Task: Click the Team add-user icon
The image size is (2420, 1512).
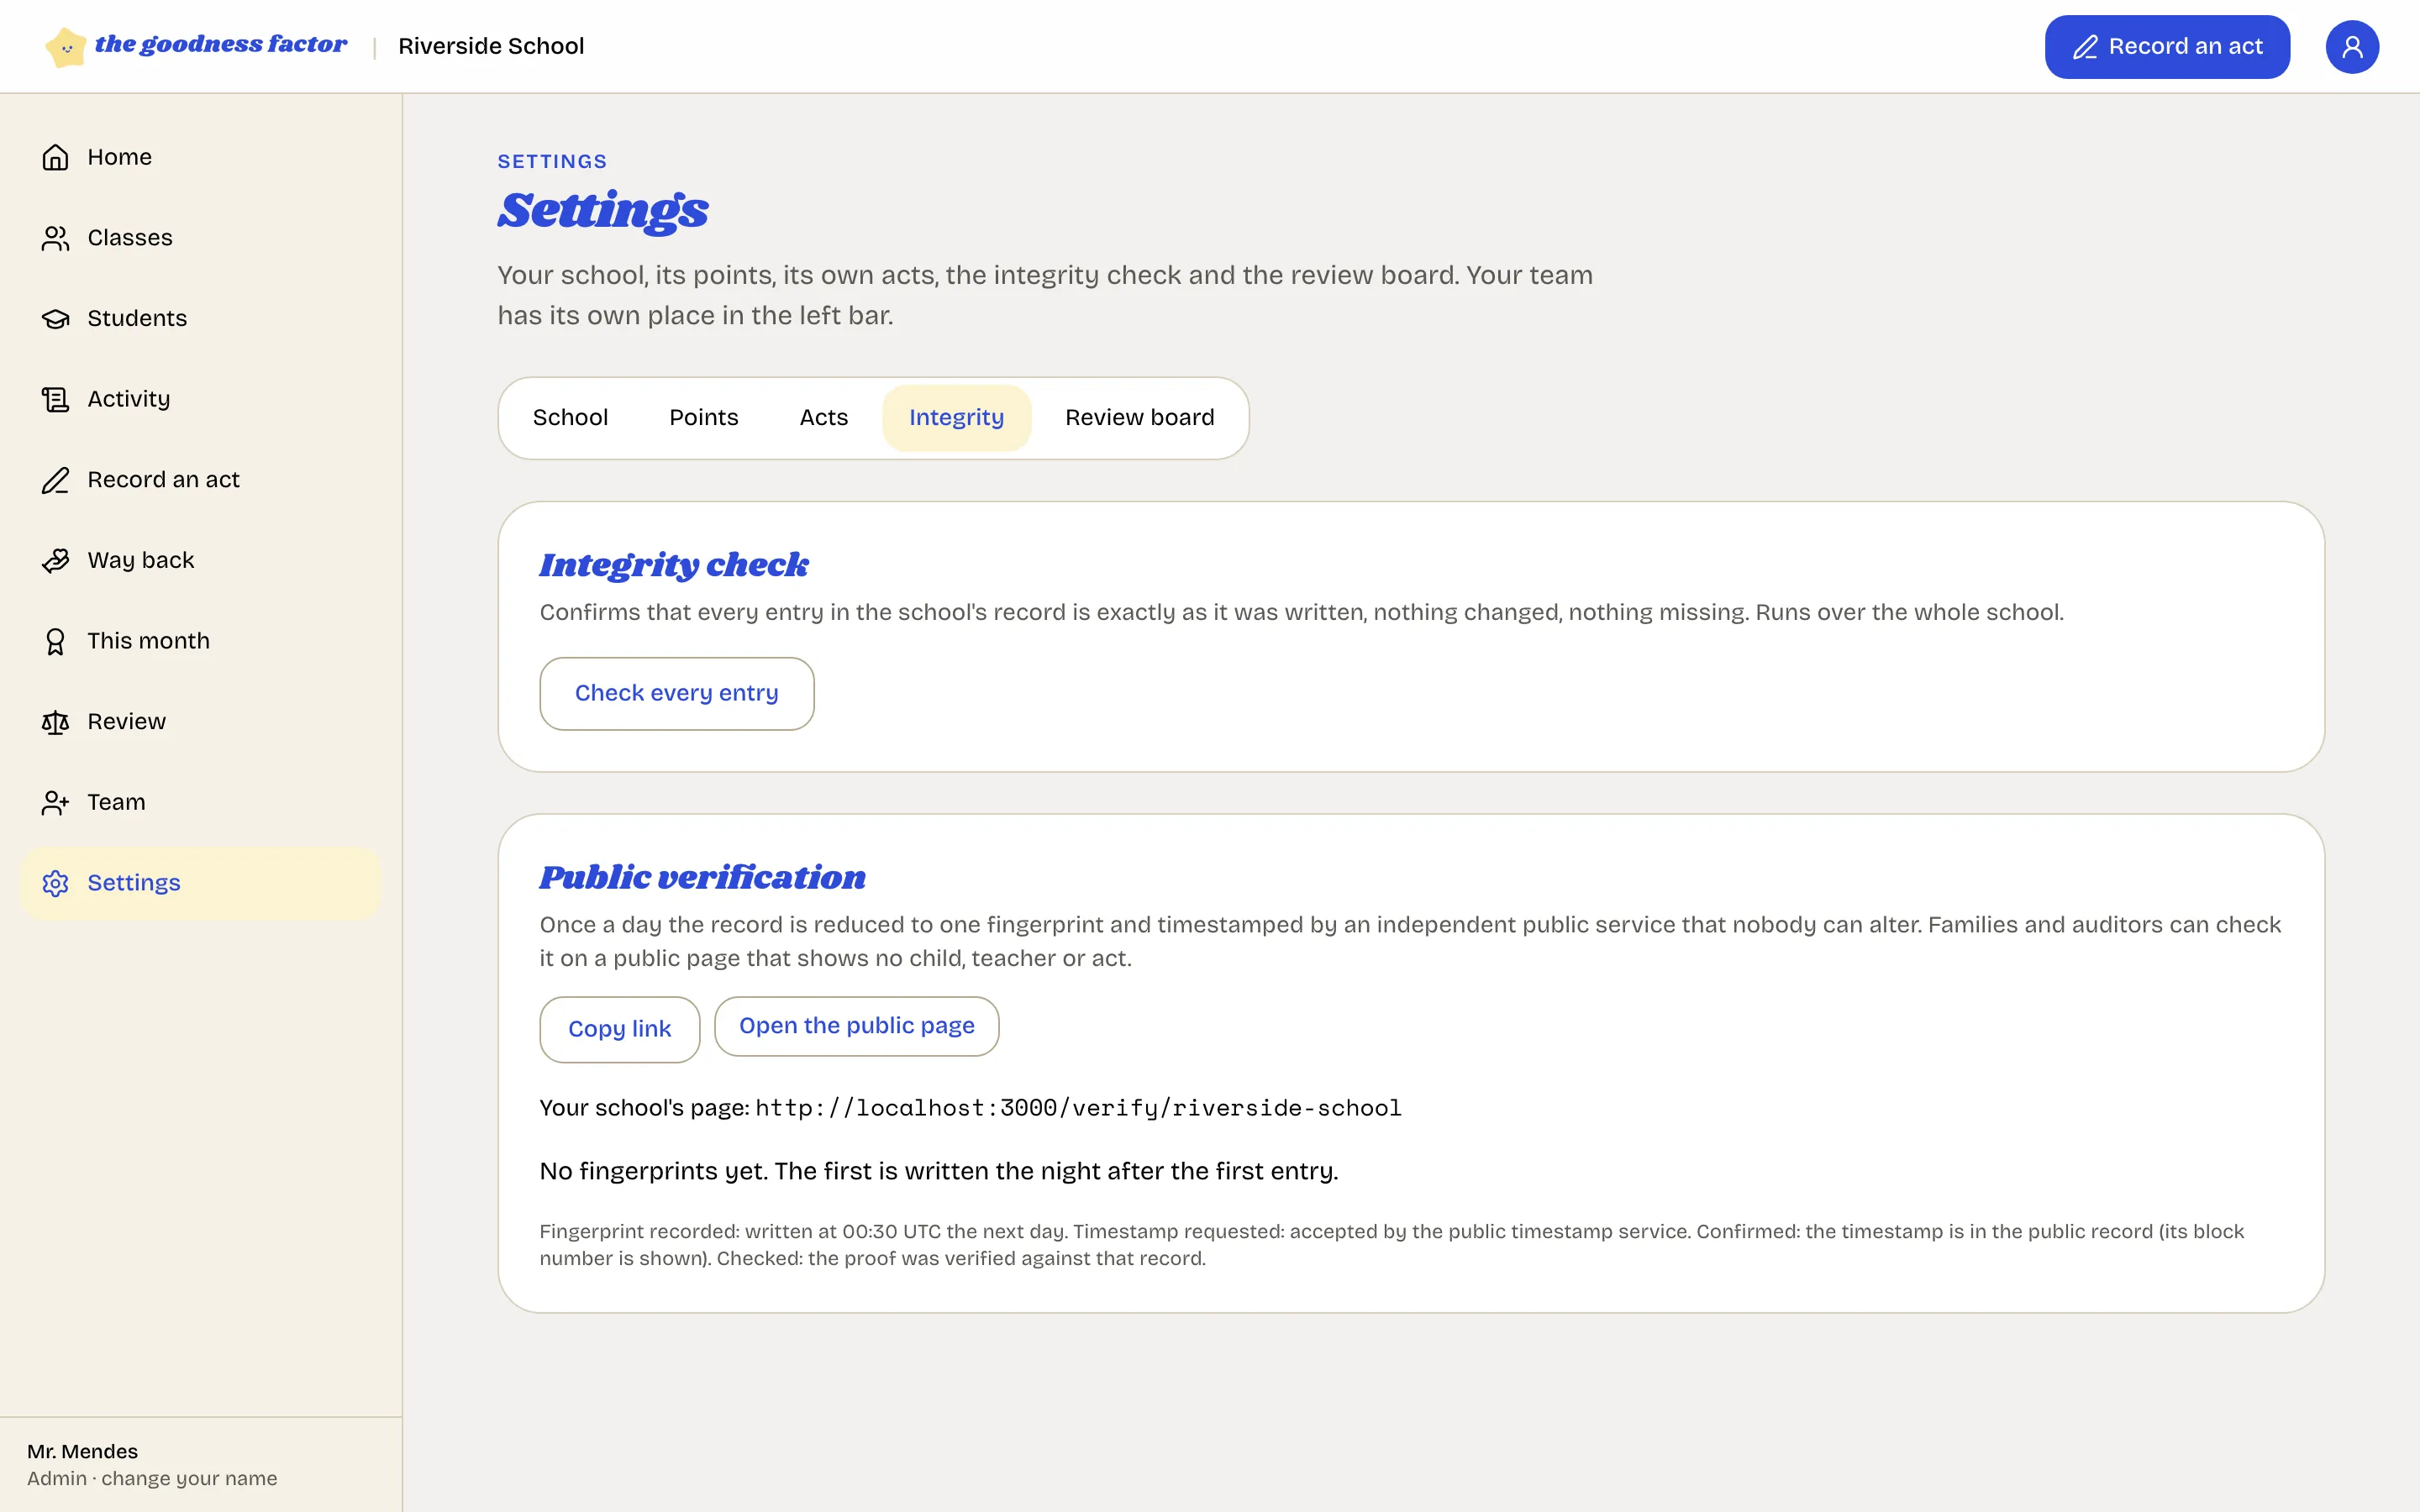Action: pos(55,802)
